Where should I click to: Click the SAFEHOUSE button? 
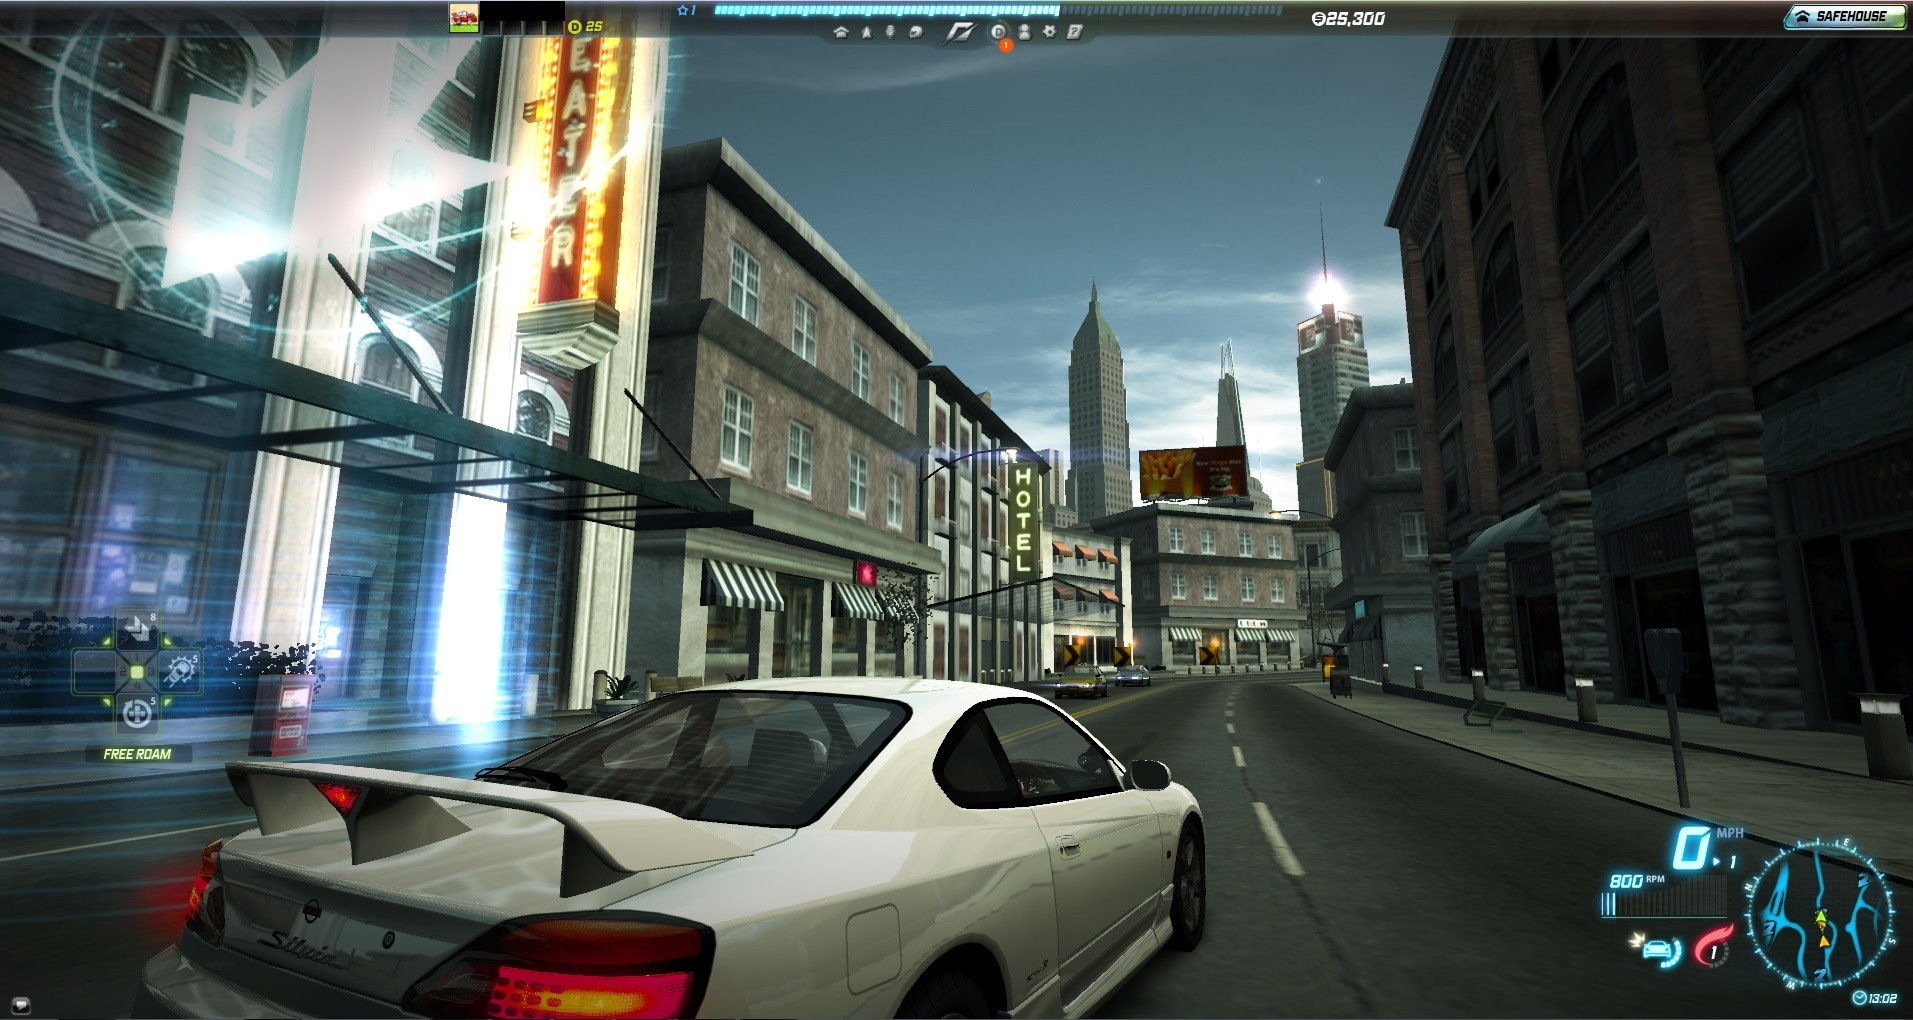click(1844, 16)
